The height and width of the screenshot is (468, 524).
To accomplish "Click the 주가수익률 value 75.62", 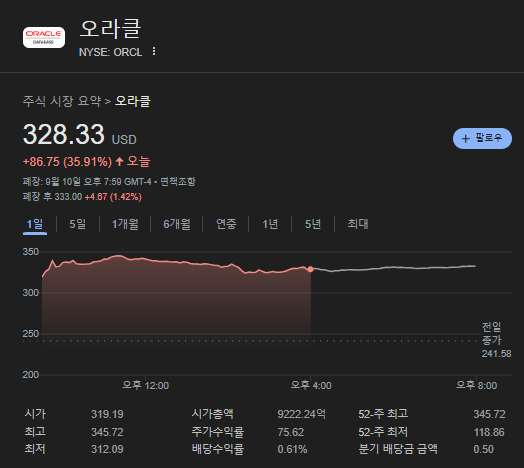I will point(291,432).
